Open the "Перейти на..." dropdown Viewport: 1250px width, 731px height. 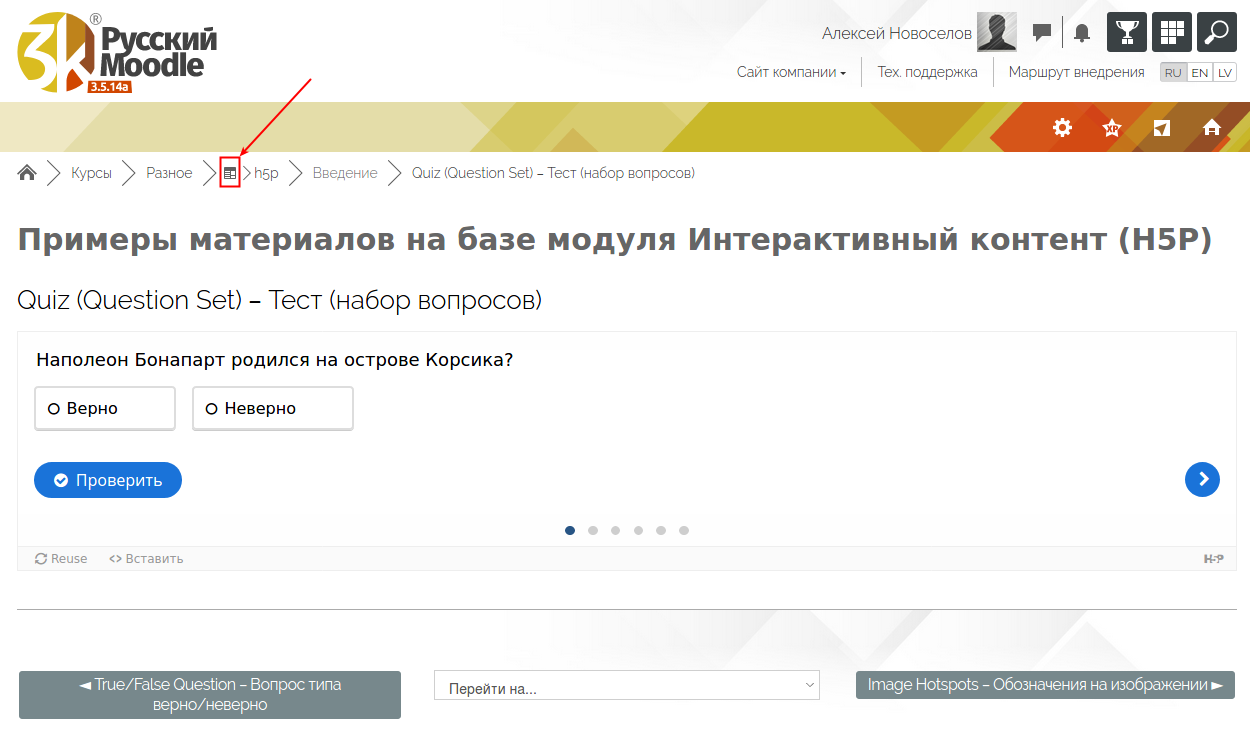click(626, 686)
